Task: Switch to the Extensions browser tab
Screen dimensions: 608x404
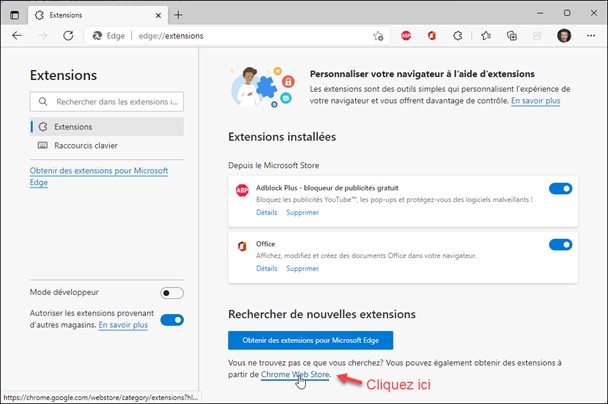Action: pos(98,16)
